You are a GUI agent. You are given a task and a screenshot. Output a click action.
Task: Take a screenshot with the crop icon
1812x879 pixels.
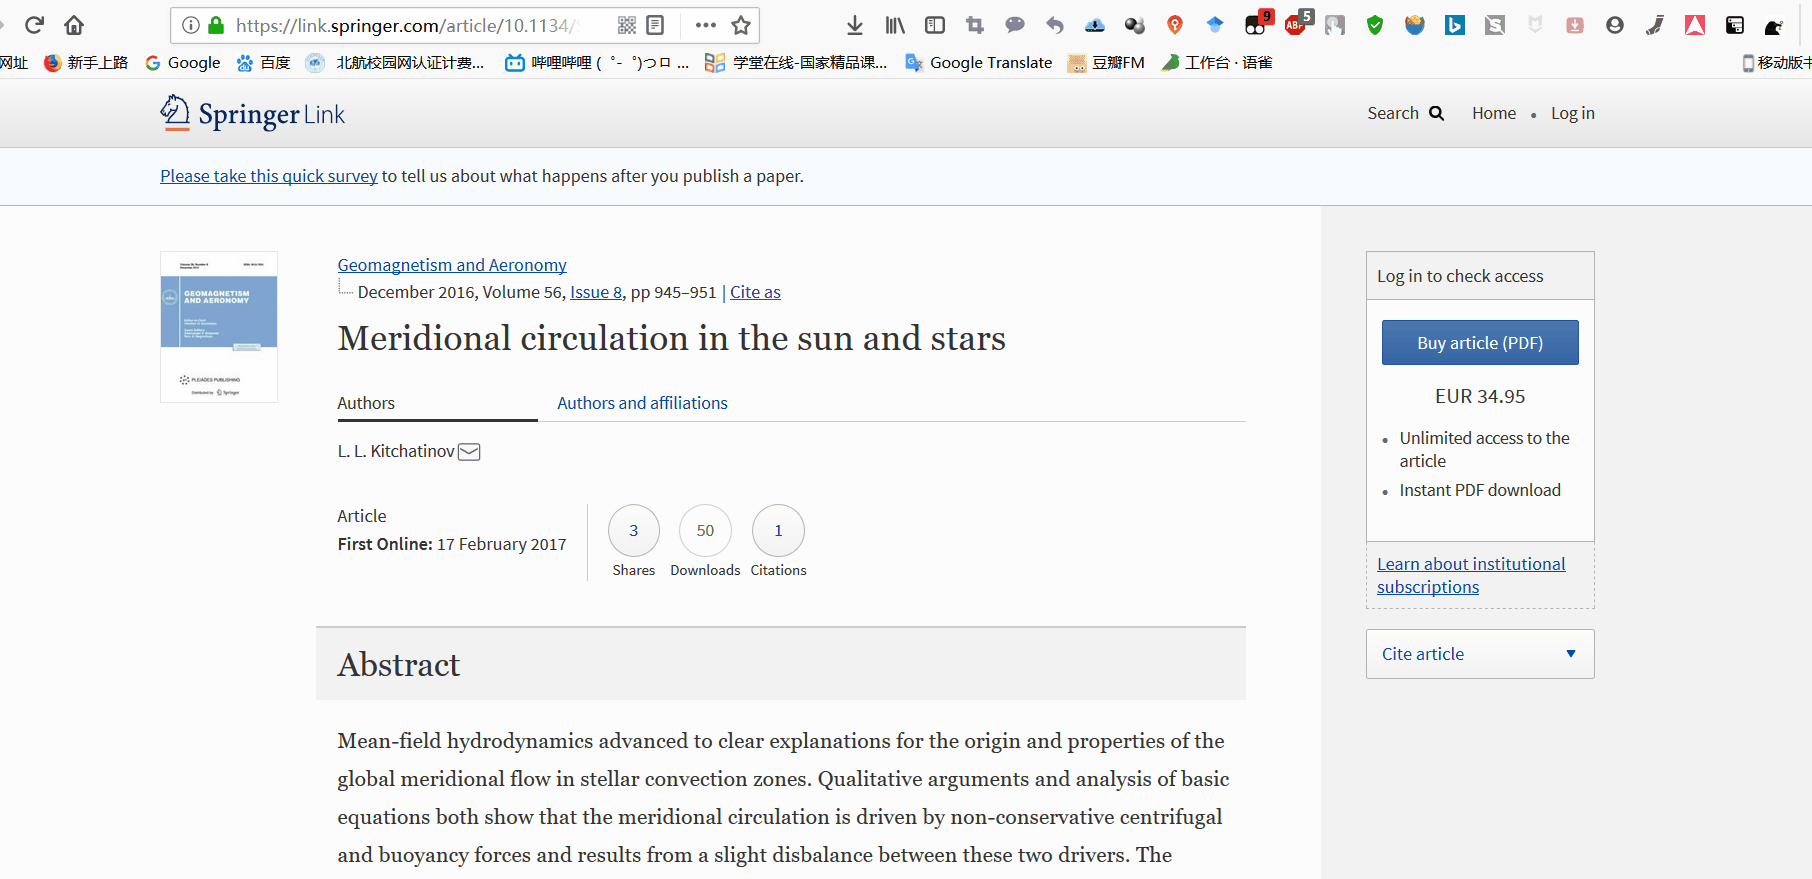click(975, 25)
